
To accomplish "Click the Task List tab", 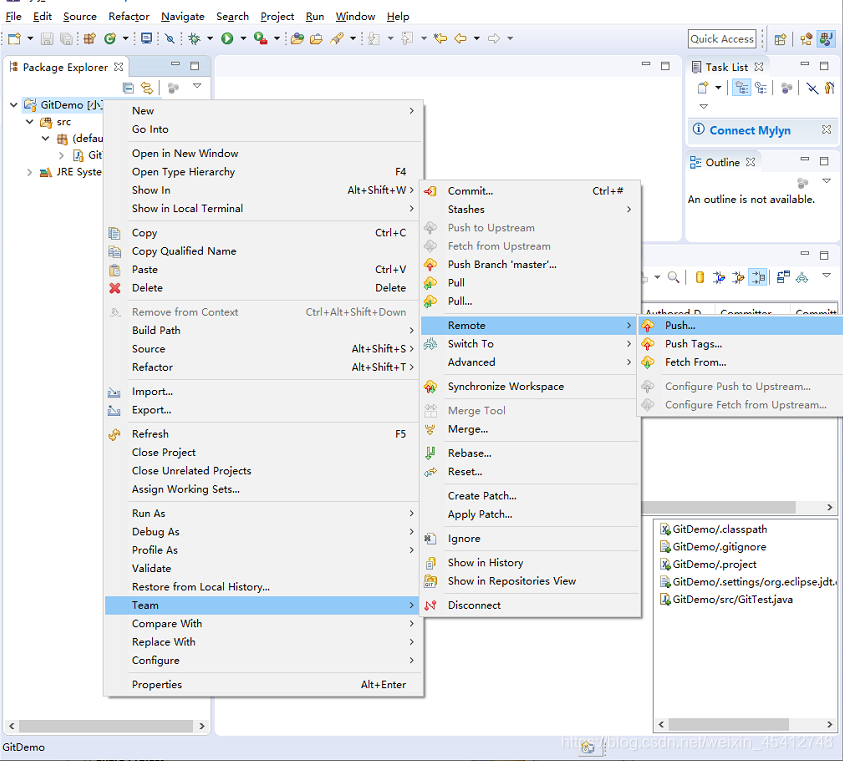I will pyautogui.click(x=726, y=67).
